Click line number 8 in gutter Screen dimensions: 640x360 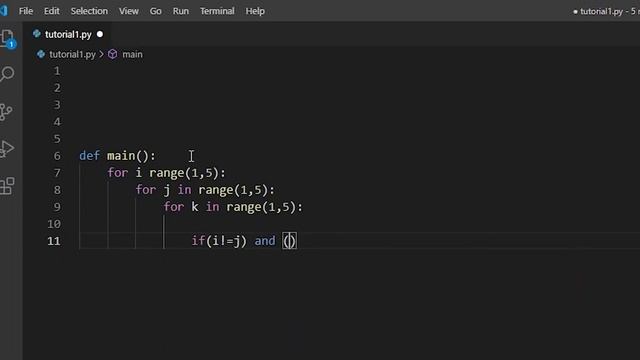(x=57, y=190)
